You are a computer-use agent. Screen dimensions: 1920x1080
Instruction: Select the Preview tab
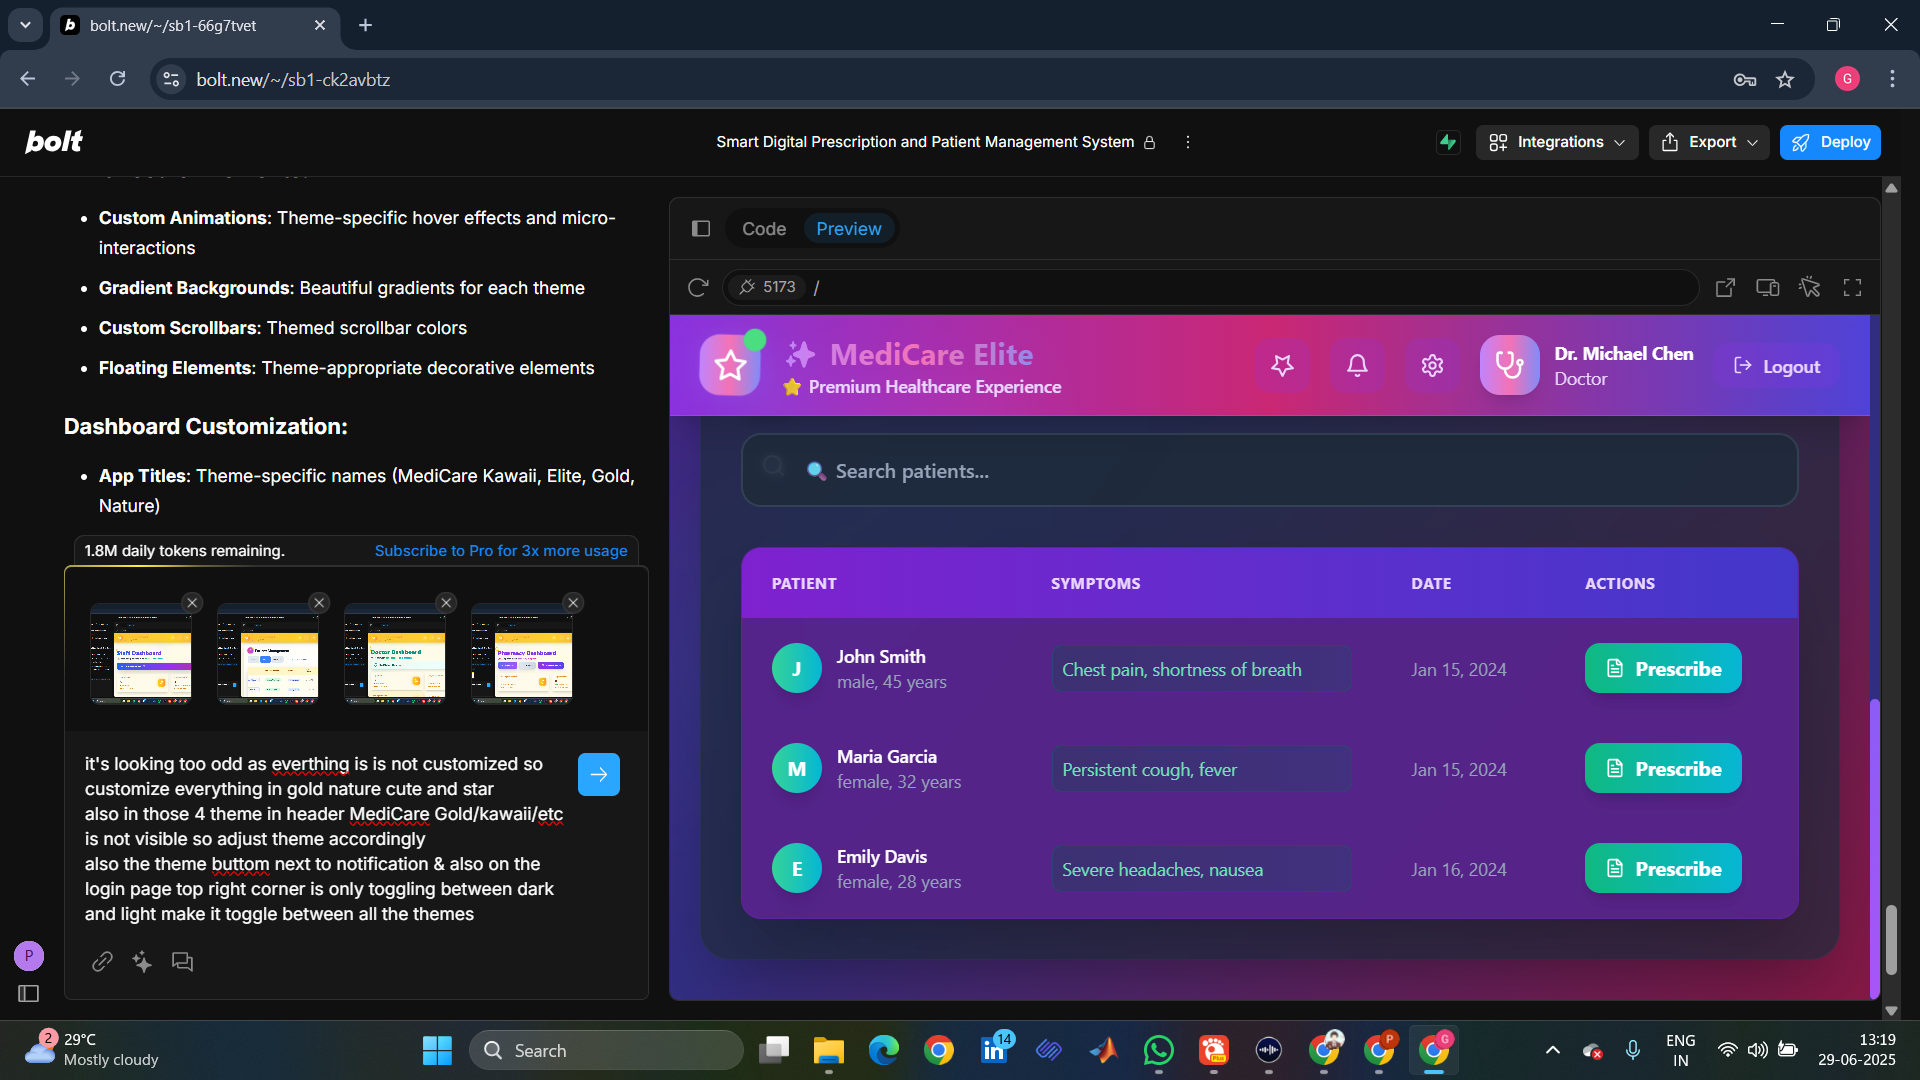(x=848, y=229)
